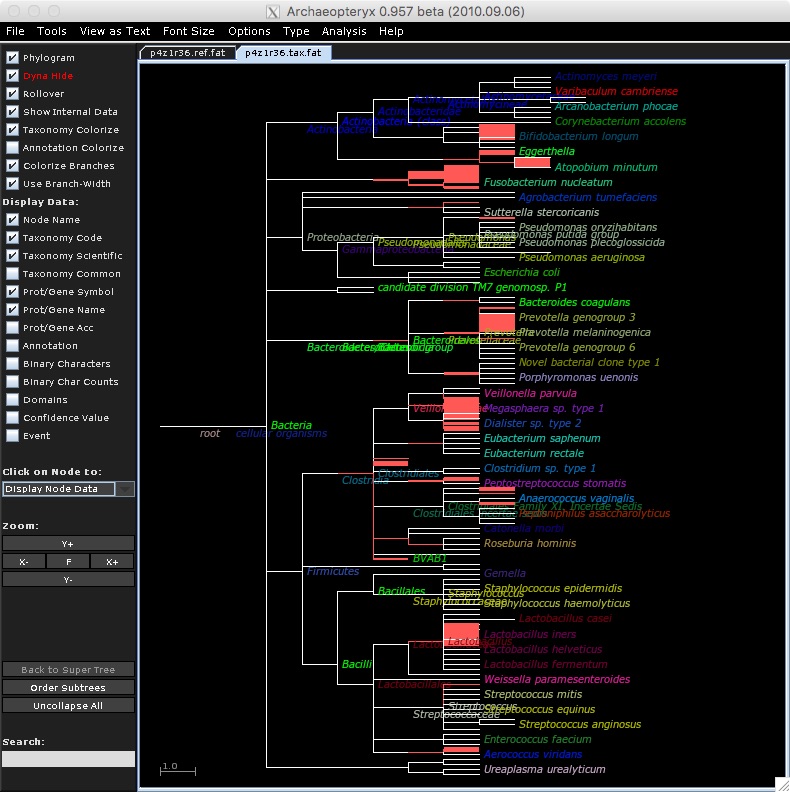Click the Escherichia coli leaf label
This screenshot has width=790, height=792.
(x=521, y=272)
